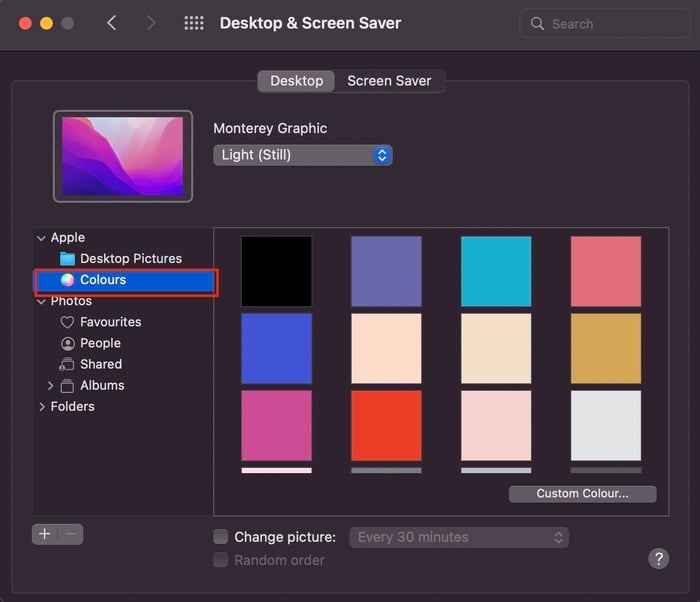The height and width of the screenshot is (602, 700).
Task: Click the Monterey wallpaper preview thumbnail
Action: tap(123, 156)
